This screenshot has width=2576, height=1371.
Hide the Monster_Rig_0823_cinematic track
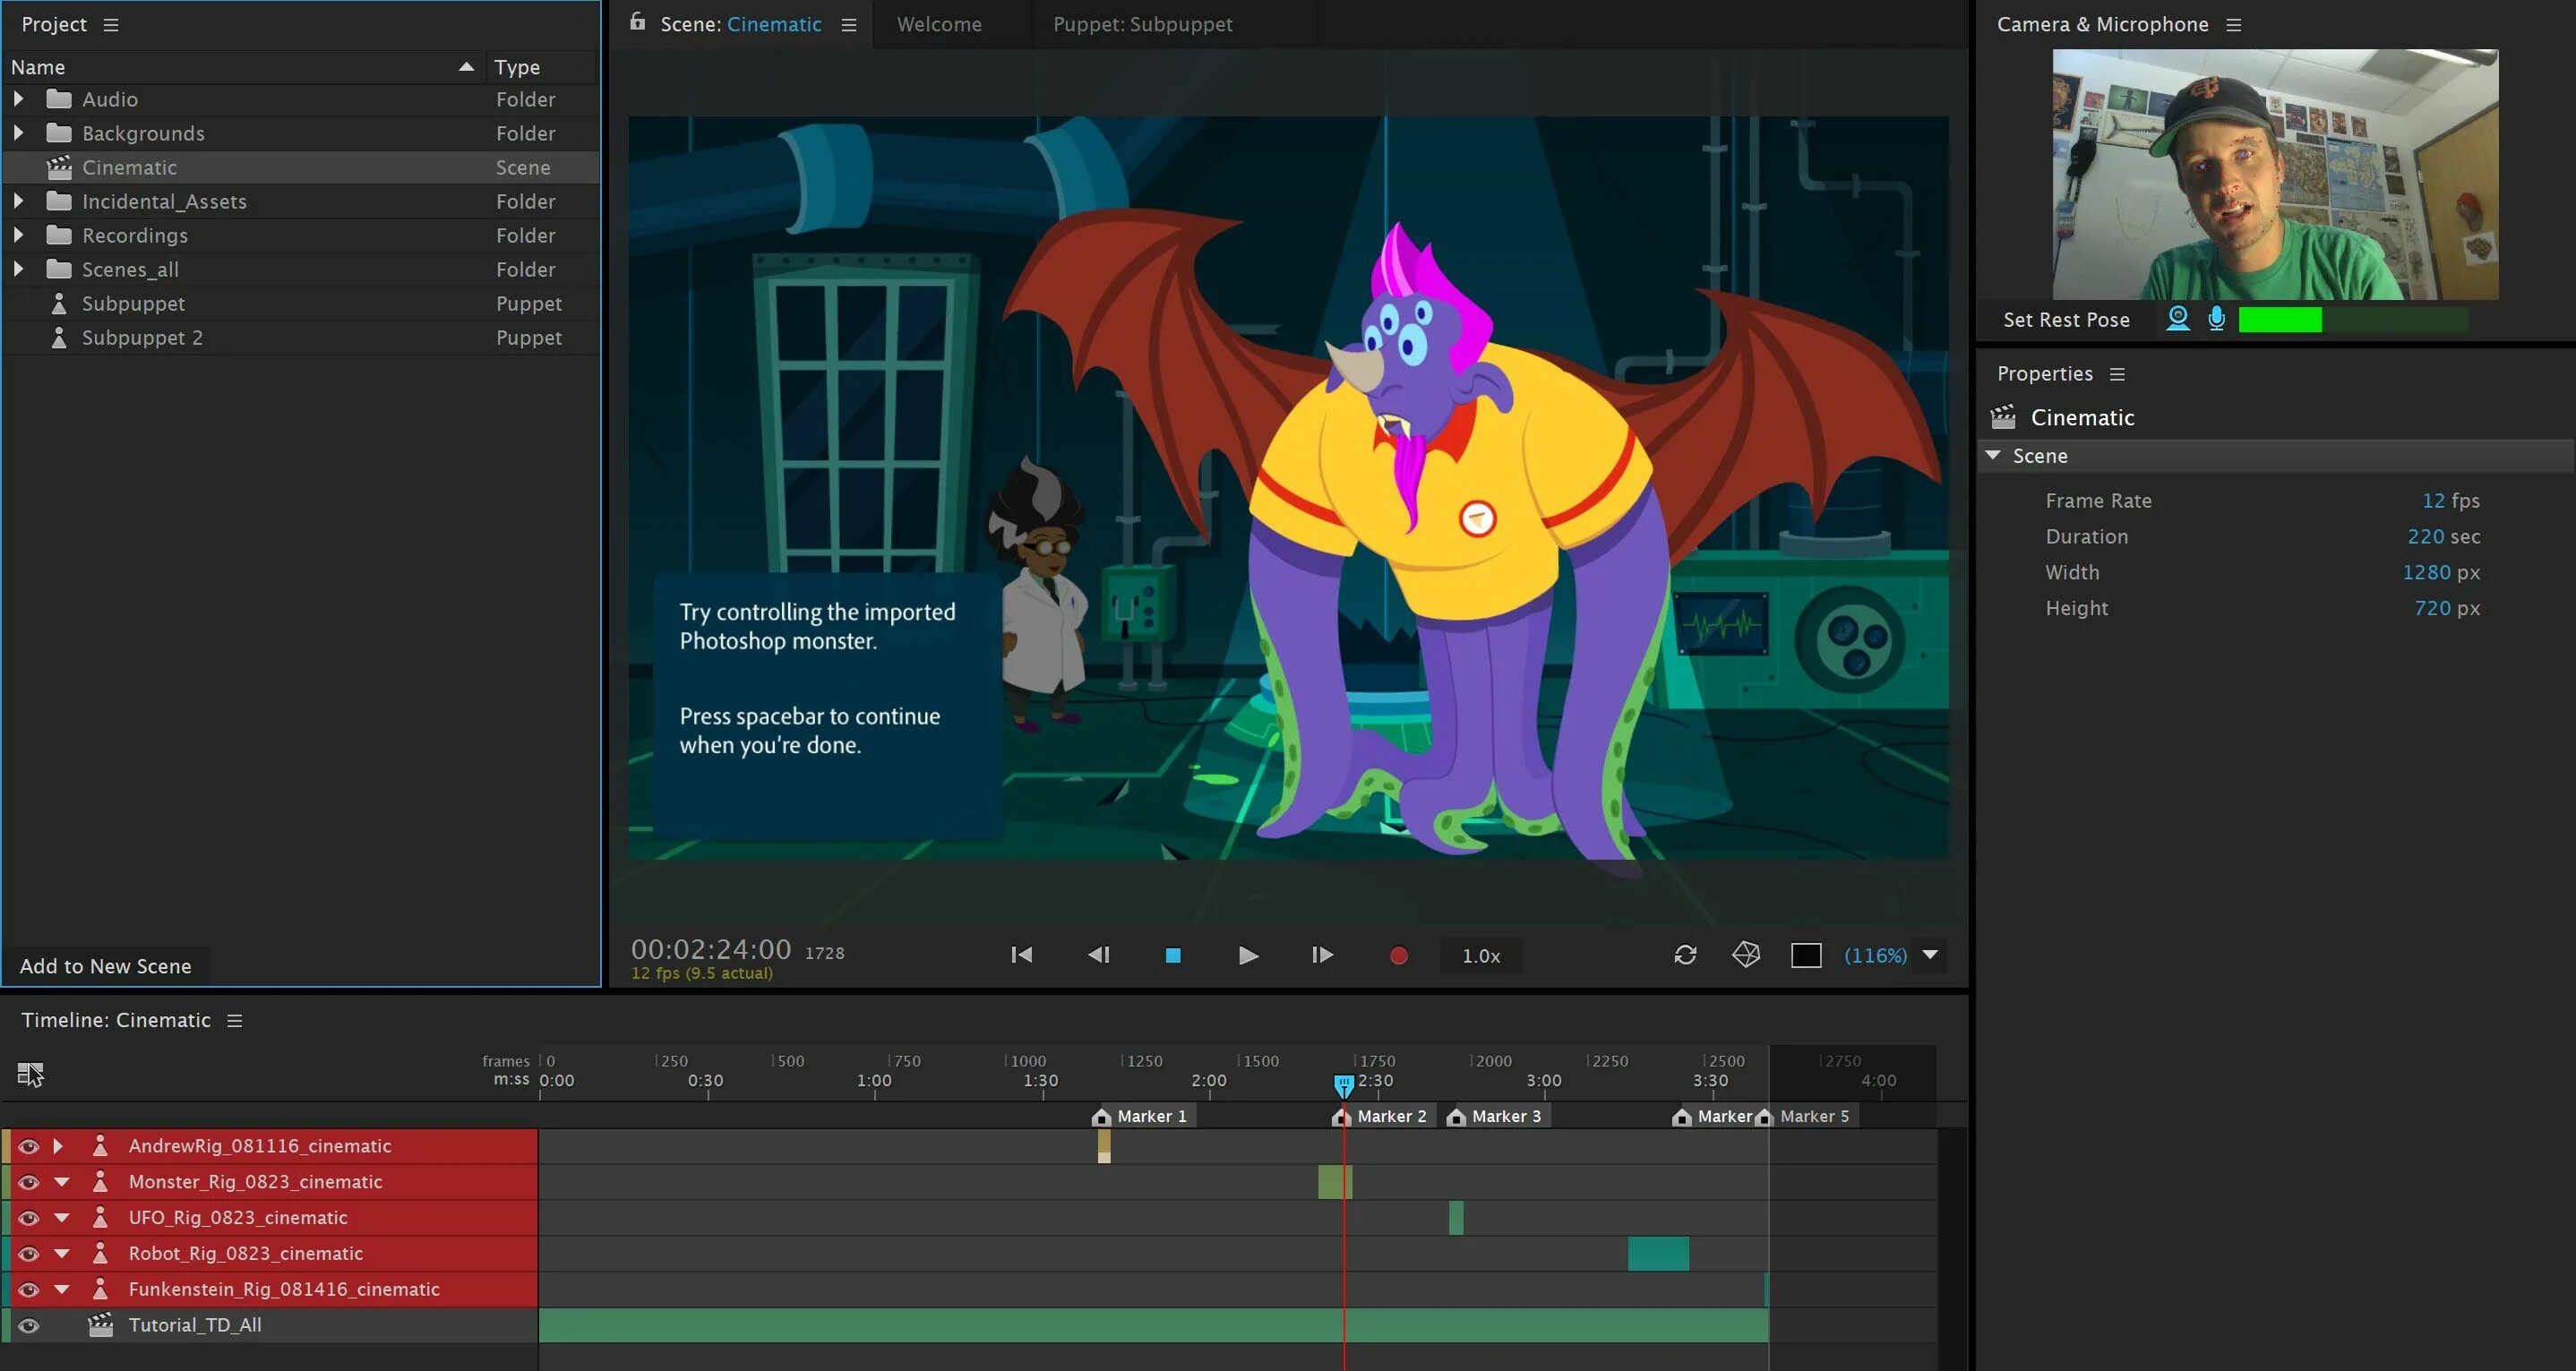pos(28,1182)
